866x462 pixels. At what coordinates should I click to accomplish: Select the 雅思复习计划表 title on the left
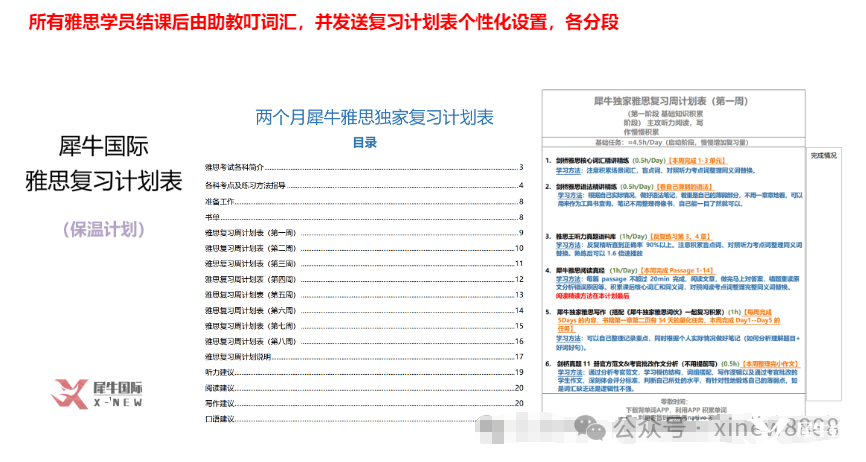[104, 181]
